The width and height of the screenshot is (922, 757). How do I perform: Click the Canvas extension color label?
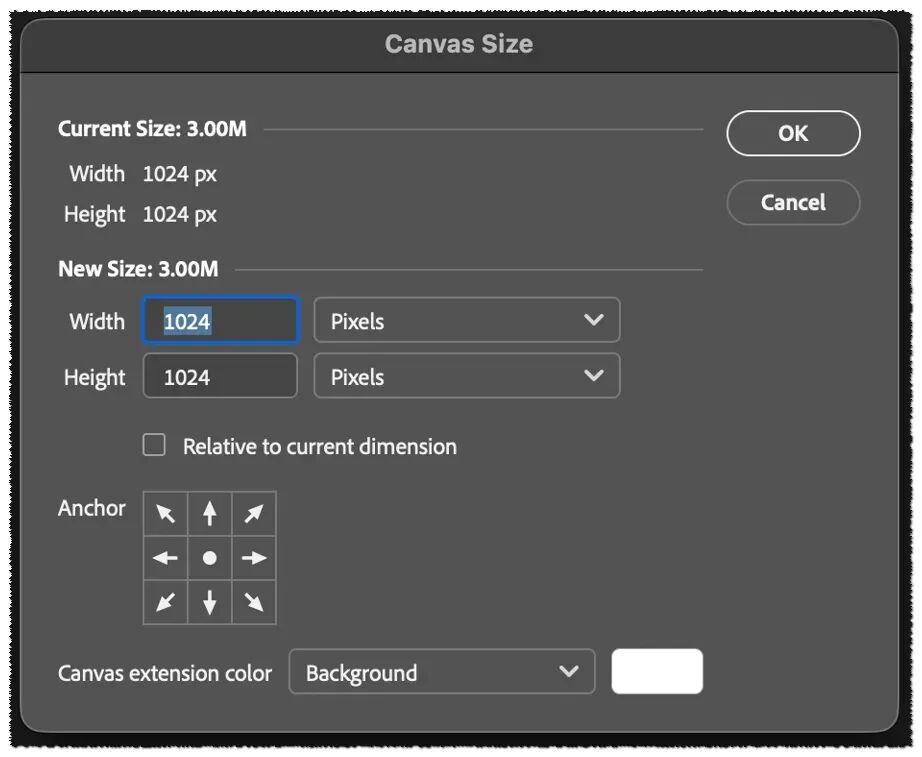(165, 673)
